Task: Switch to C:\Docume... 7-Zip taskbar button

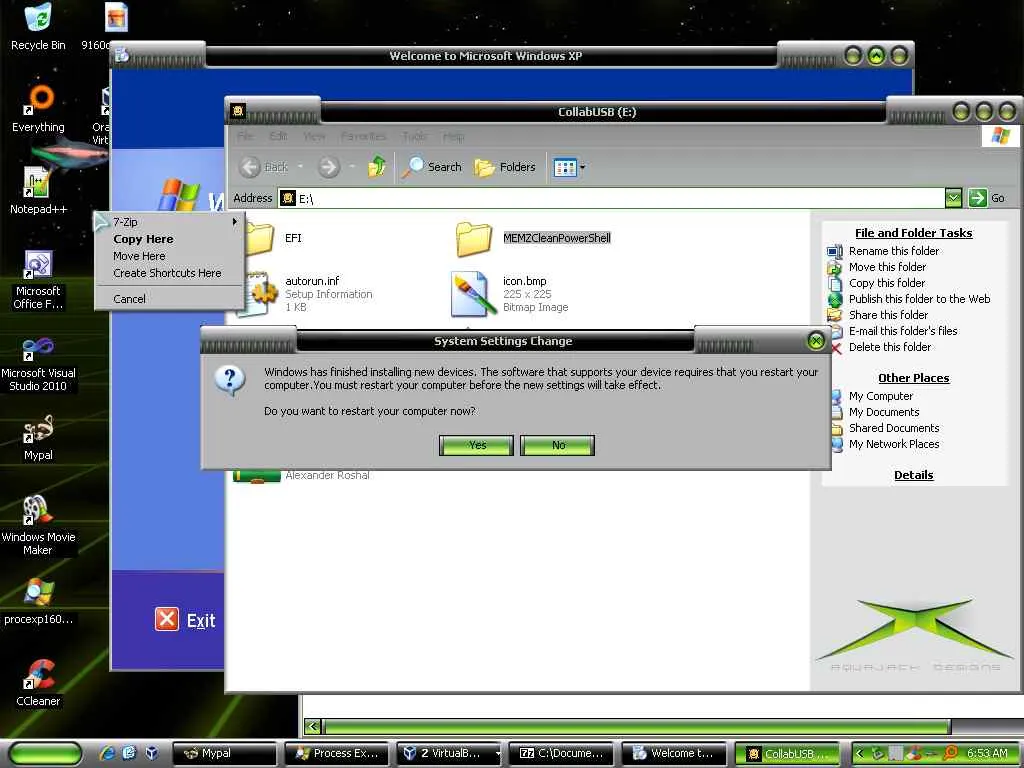Action: click(x=561, y=754)
